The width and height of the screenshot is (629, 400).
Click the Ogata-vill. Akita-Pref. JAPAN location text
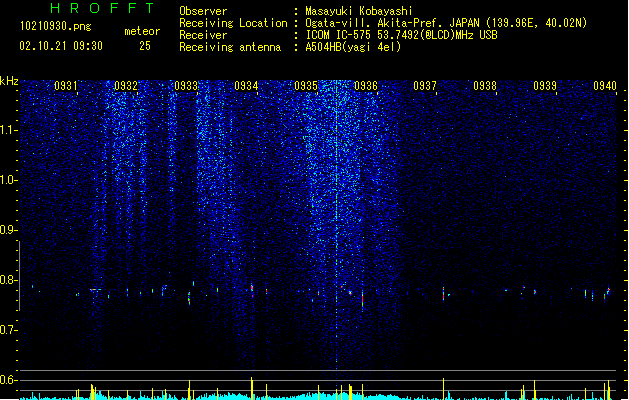pyautogui.click(x=446, y=23)
